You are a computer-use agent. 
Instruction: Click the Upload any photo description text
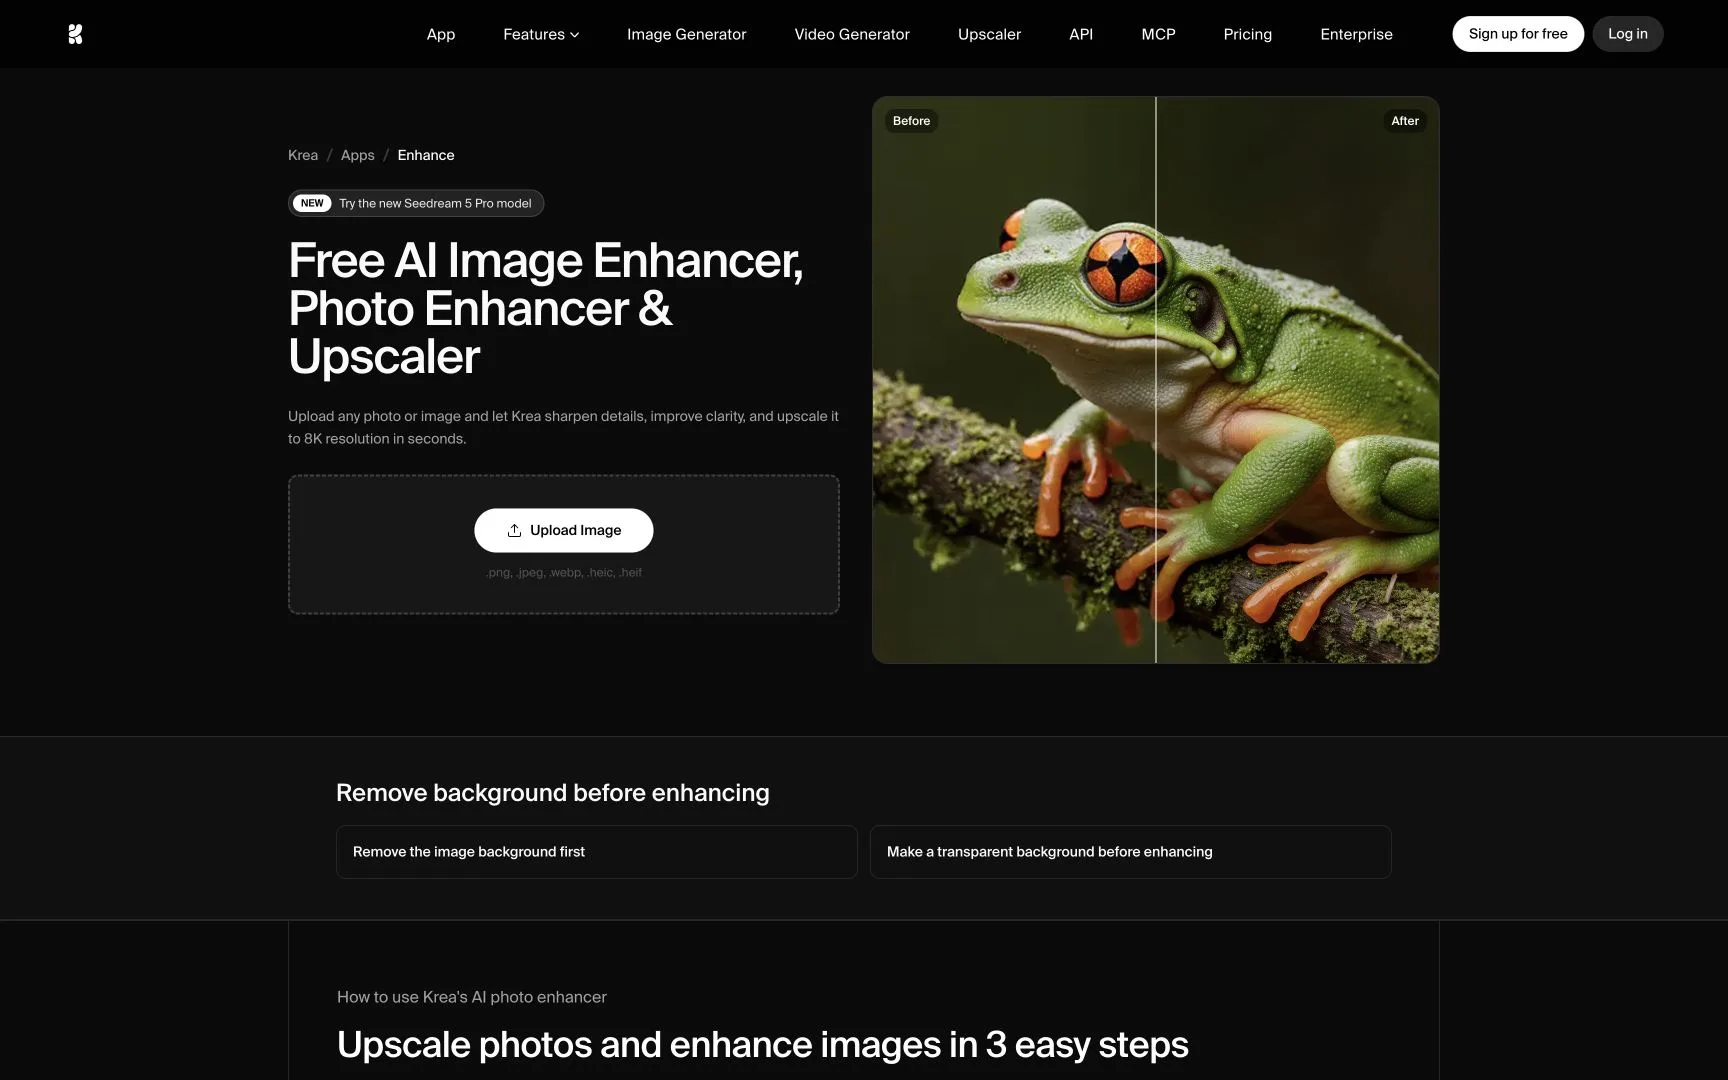[564, 427]
